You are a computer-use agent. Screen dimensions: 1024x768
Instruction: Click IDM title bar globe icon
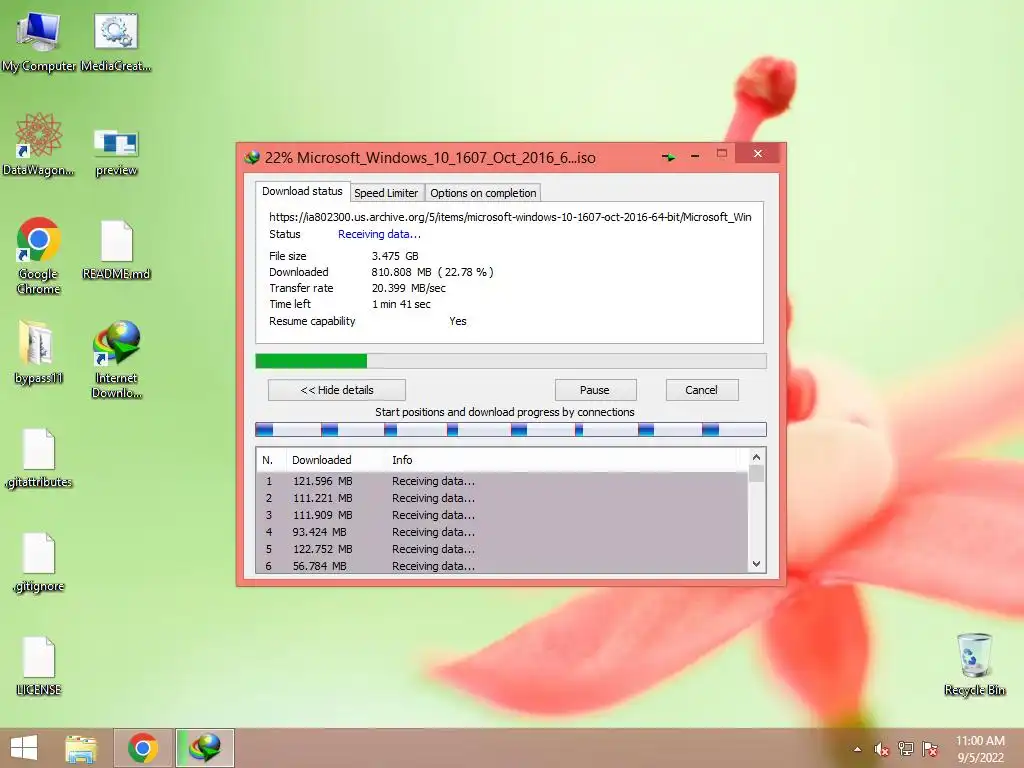252,157
